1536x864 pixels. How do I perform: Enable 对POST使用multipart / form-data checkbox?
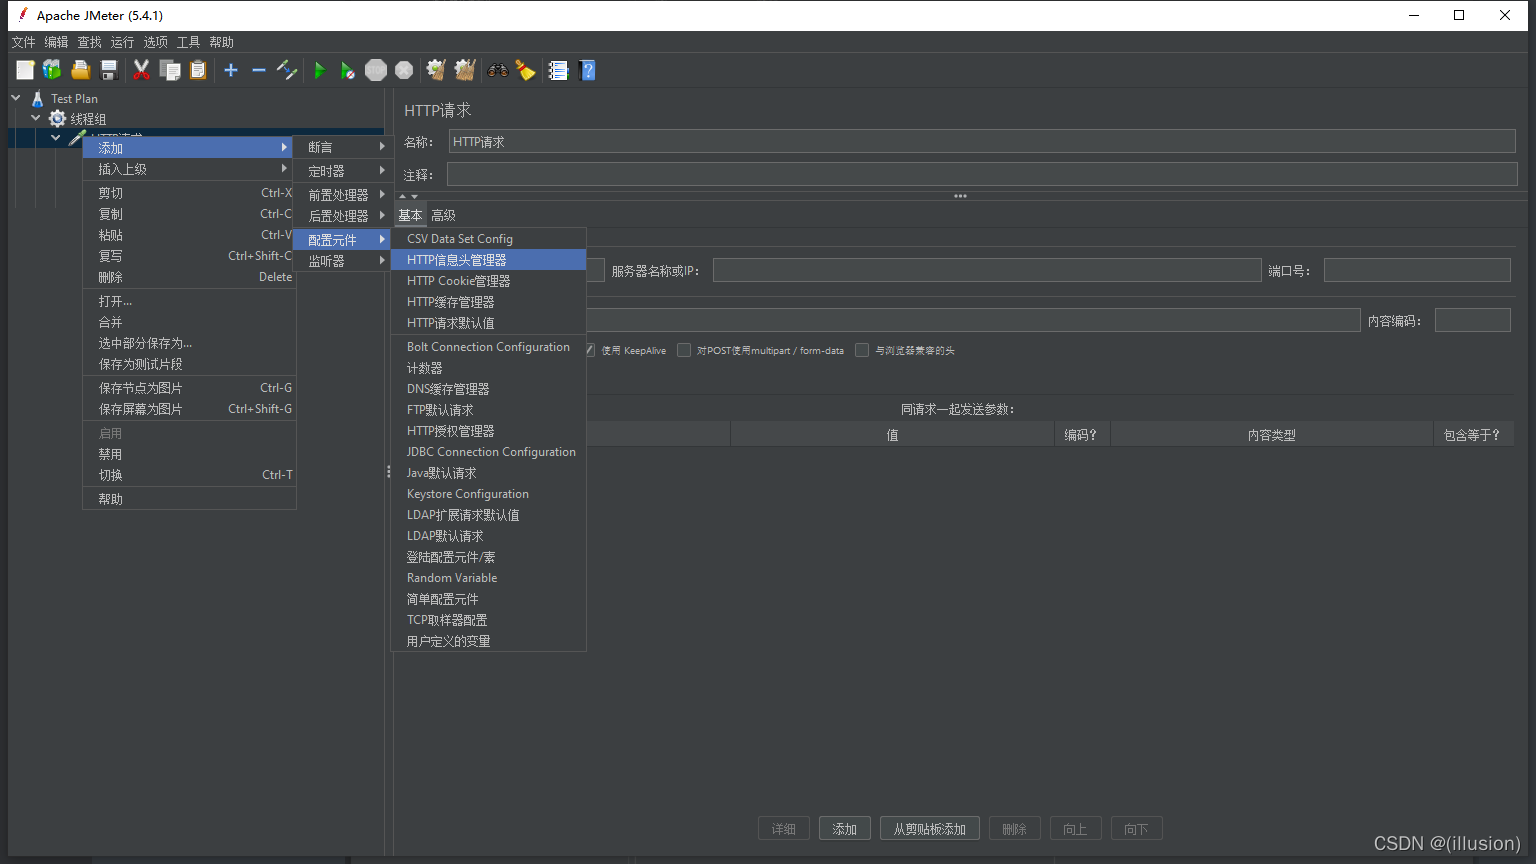[x=684, y=350]
